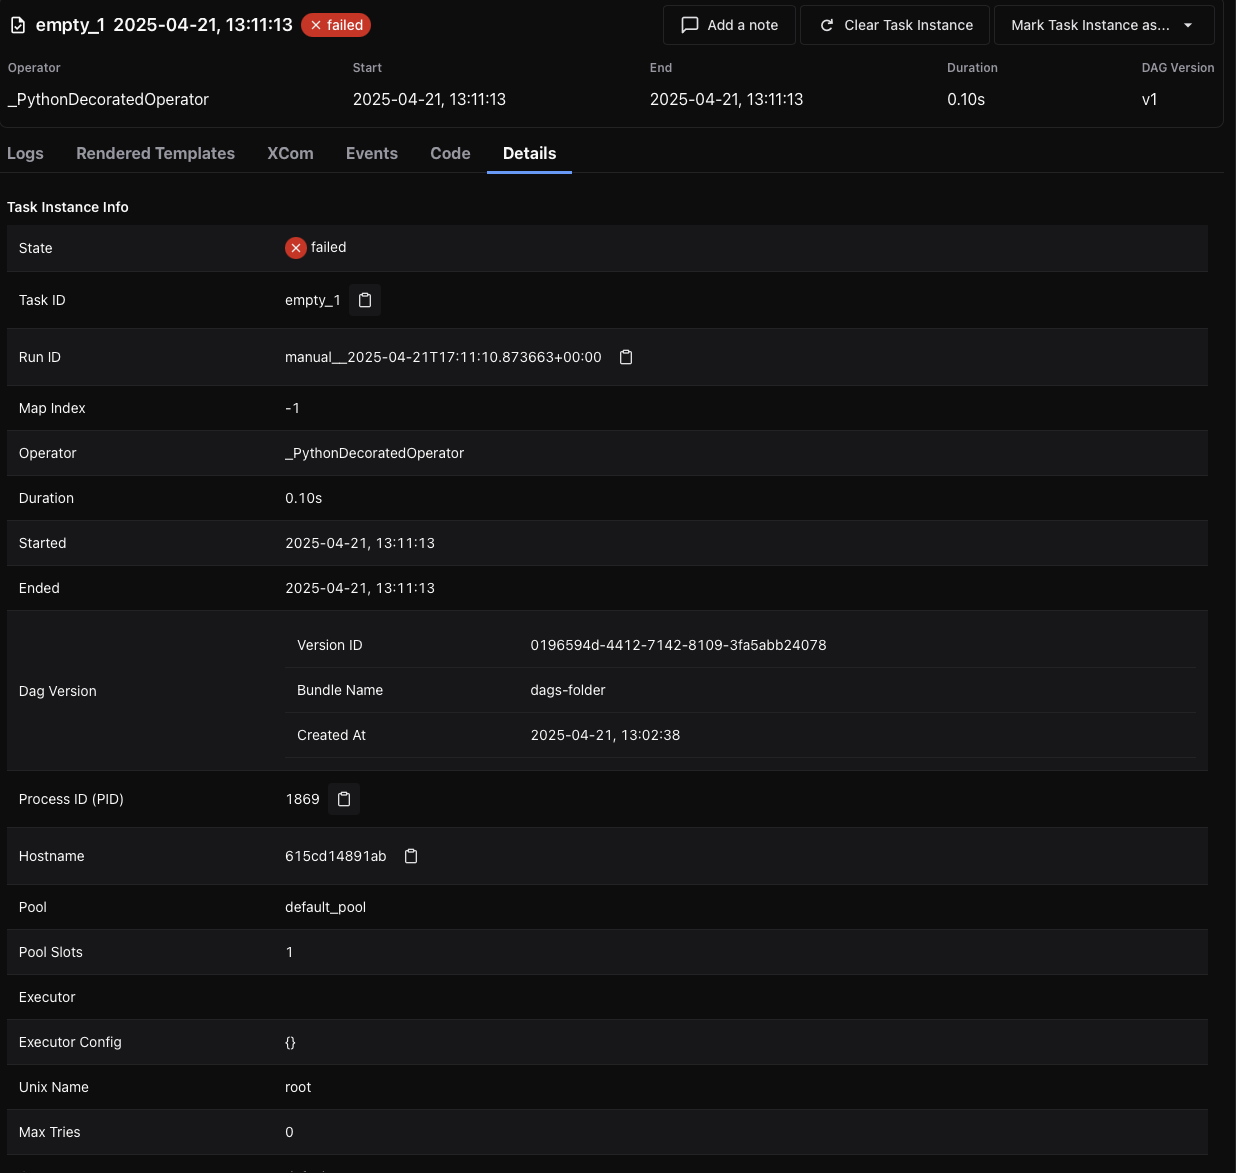Click the failed status badge in header
Screen dimensions: 1236x1173
click(x=336, y=25)
